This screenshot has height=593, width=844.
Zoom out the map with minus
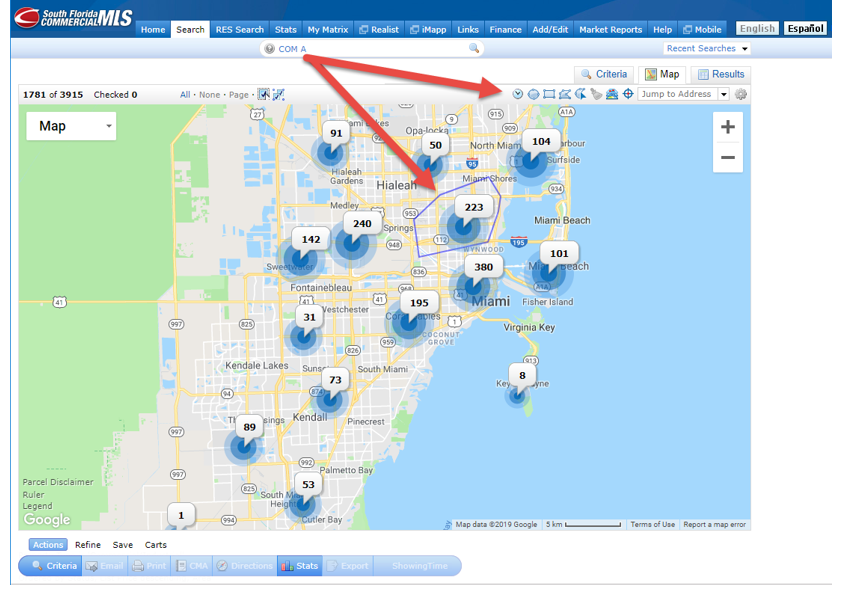click(728, 157)
